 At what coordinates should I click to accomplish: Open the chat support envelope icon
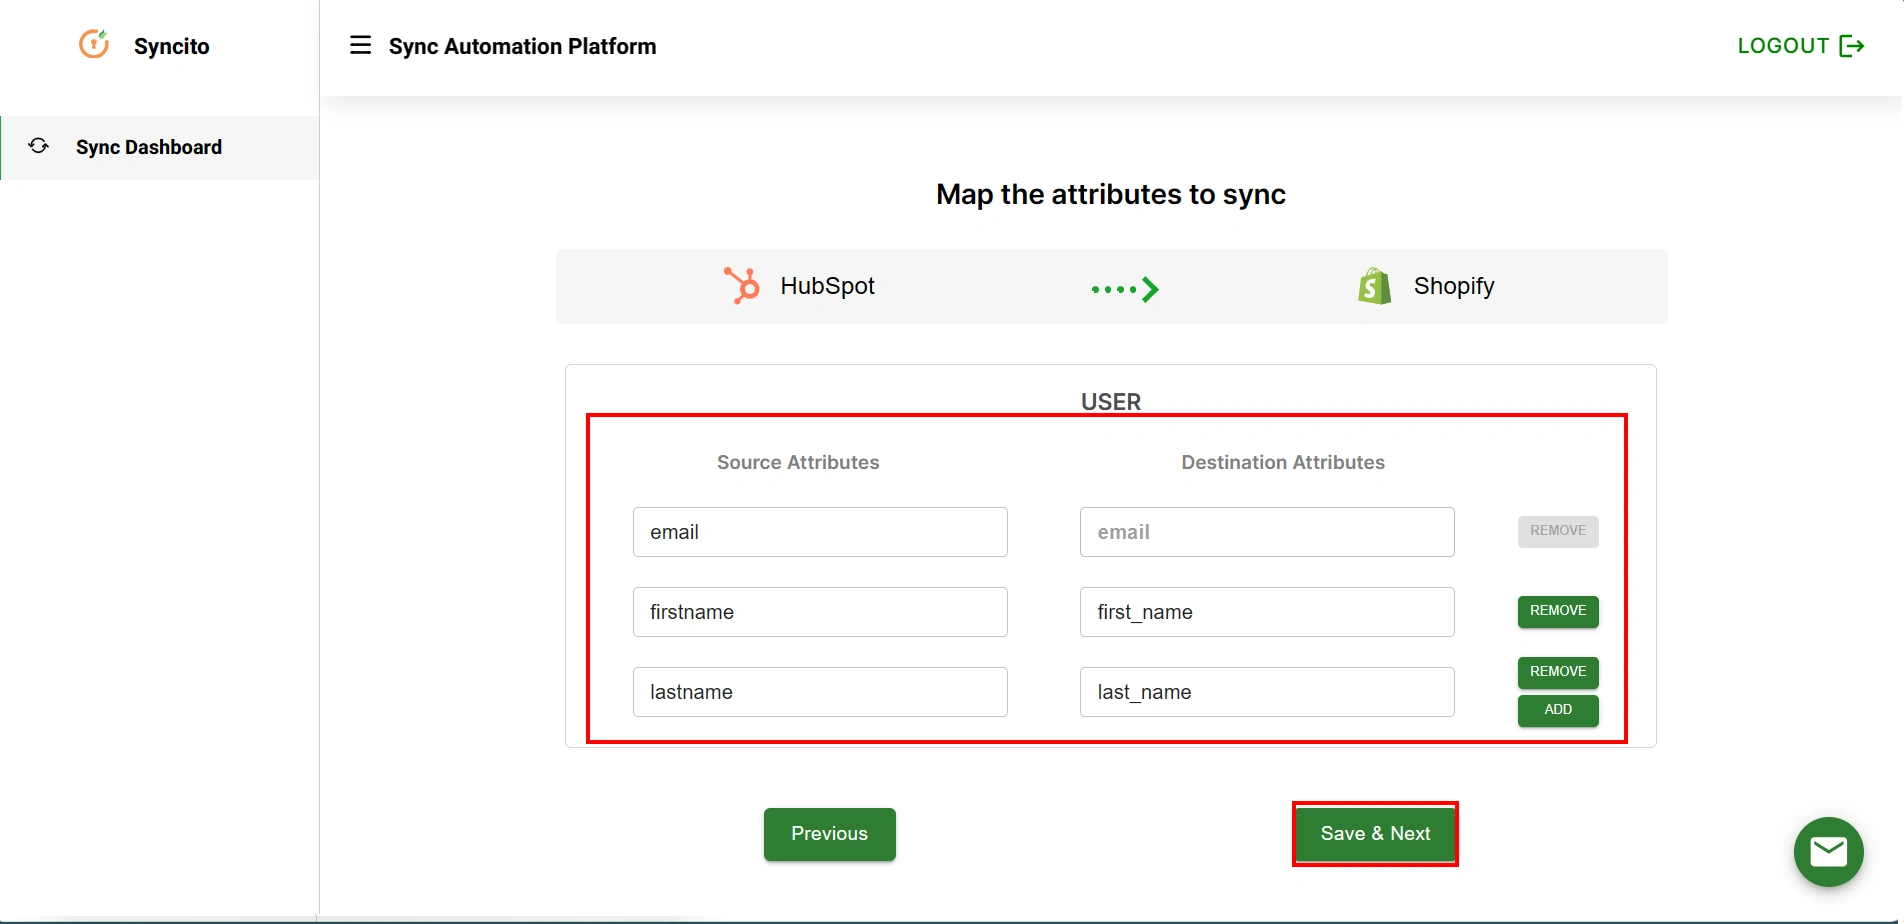pyautogui.click(x=1828, y=852)
